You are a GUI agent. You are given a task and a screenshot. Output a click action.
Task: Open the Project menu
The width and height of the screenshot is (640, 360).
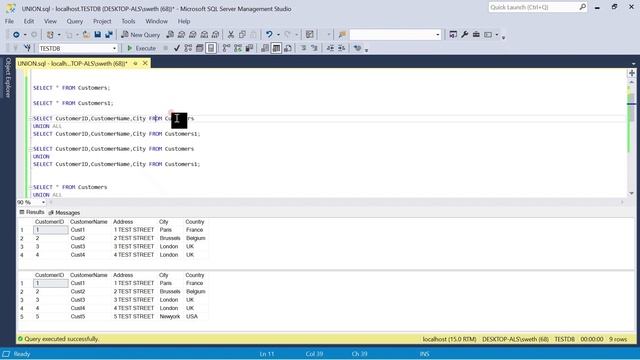tap(102, 21)
